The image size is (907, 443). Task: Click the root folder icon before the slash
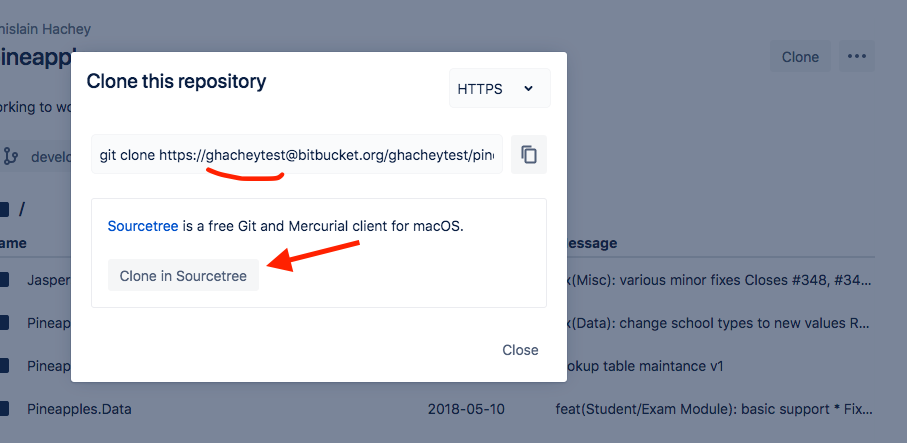coord(4,209)
